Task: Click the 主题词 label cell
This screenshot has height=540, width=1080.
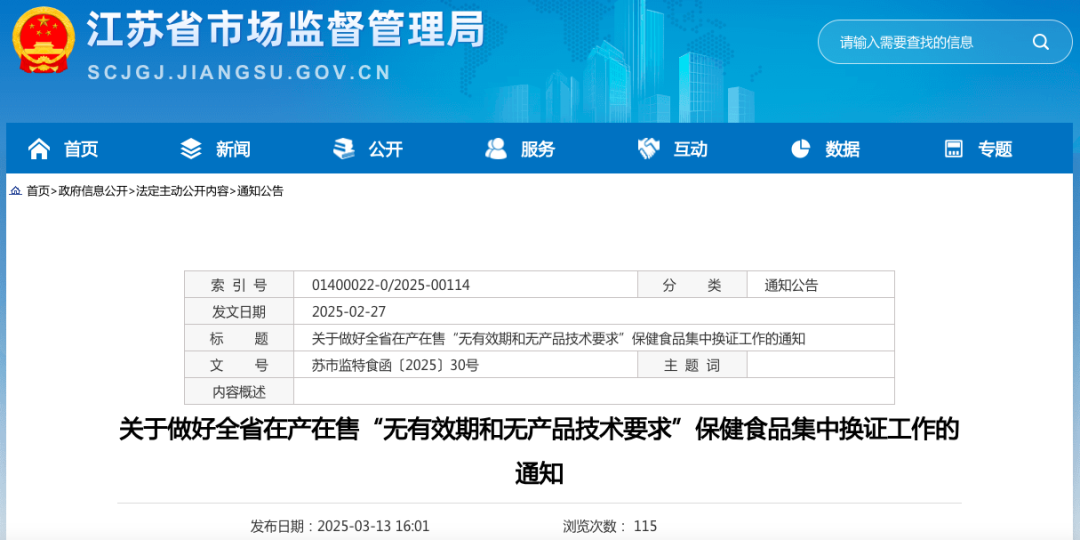Action: (692, 366)
